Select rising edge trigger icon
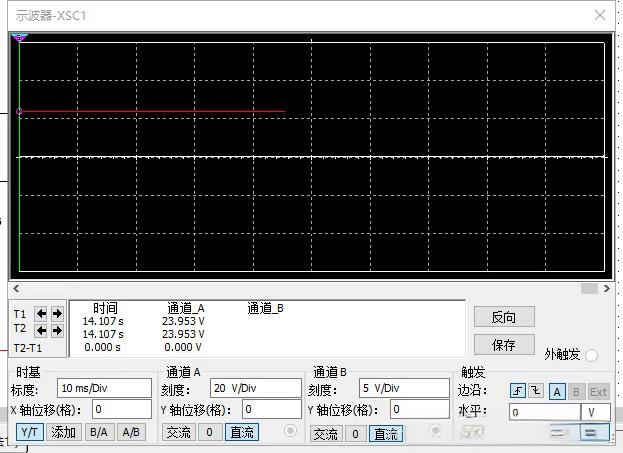Image resolution: width=623 pixels, height=453 pixels. click(518, 391)
